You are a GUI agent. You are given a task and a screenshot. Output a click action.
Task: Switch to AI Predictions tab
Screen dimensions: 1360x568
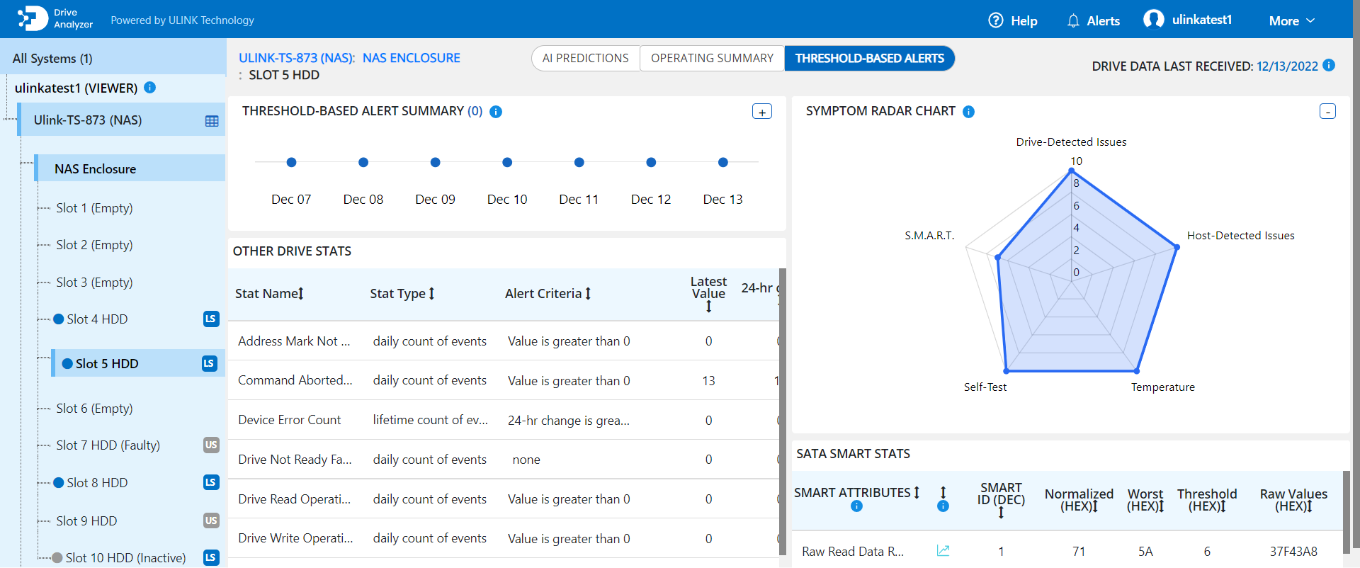tap(585, 58)
